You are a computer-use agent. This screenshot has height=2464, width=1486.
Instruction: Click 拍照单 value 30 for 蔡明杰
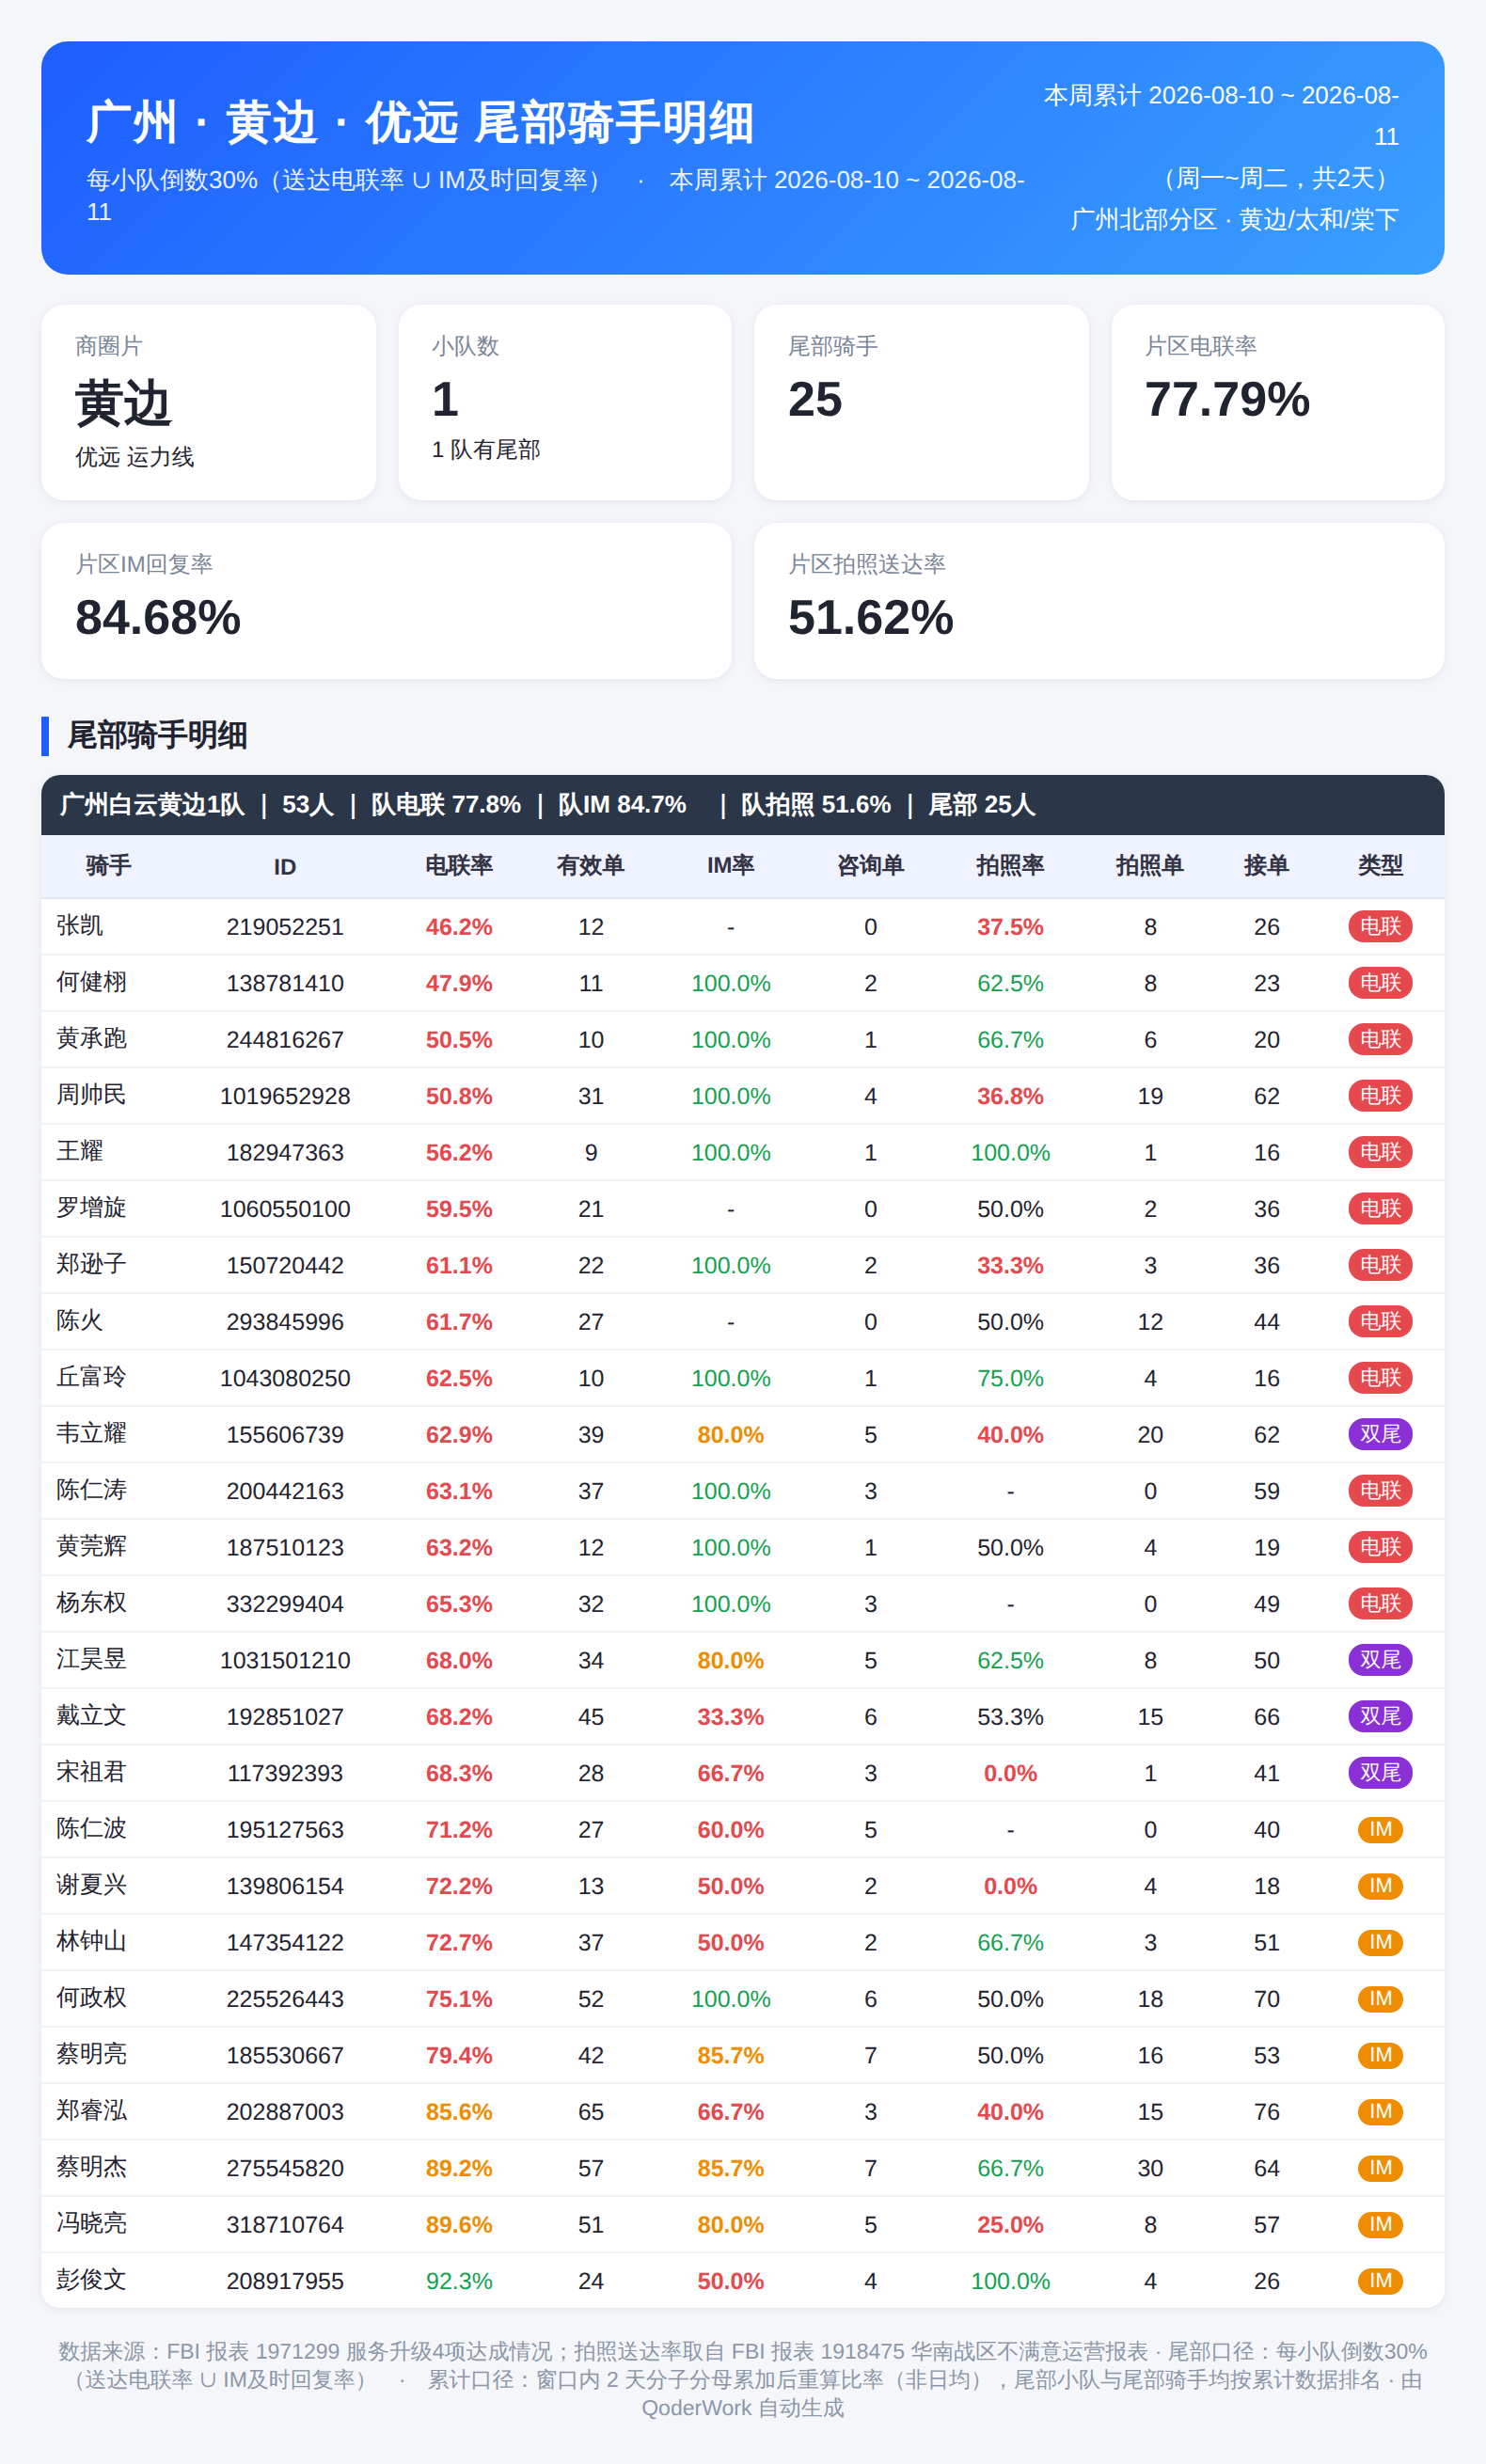pos(1150,2168)
